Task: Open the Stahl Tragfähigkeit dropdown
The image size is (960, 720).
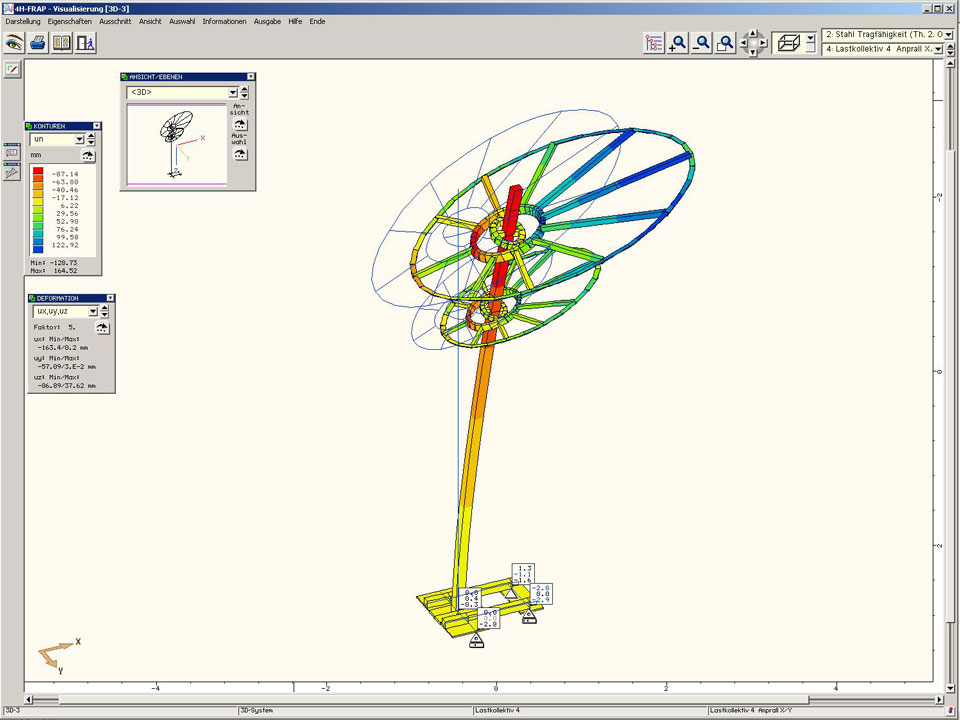Action: (x=948, y=35)
